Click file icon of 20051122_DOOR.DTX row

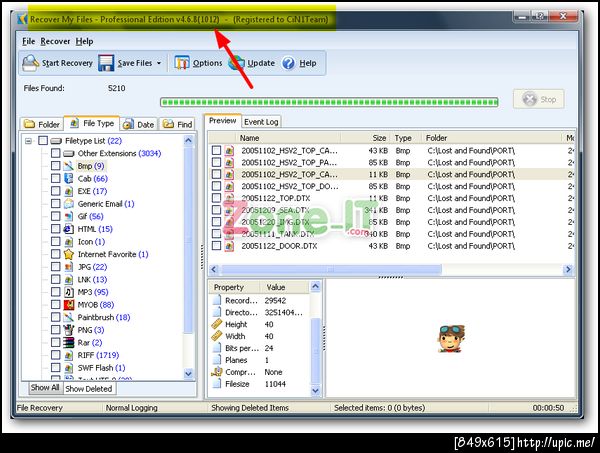tap(229, 246)
